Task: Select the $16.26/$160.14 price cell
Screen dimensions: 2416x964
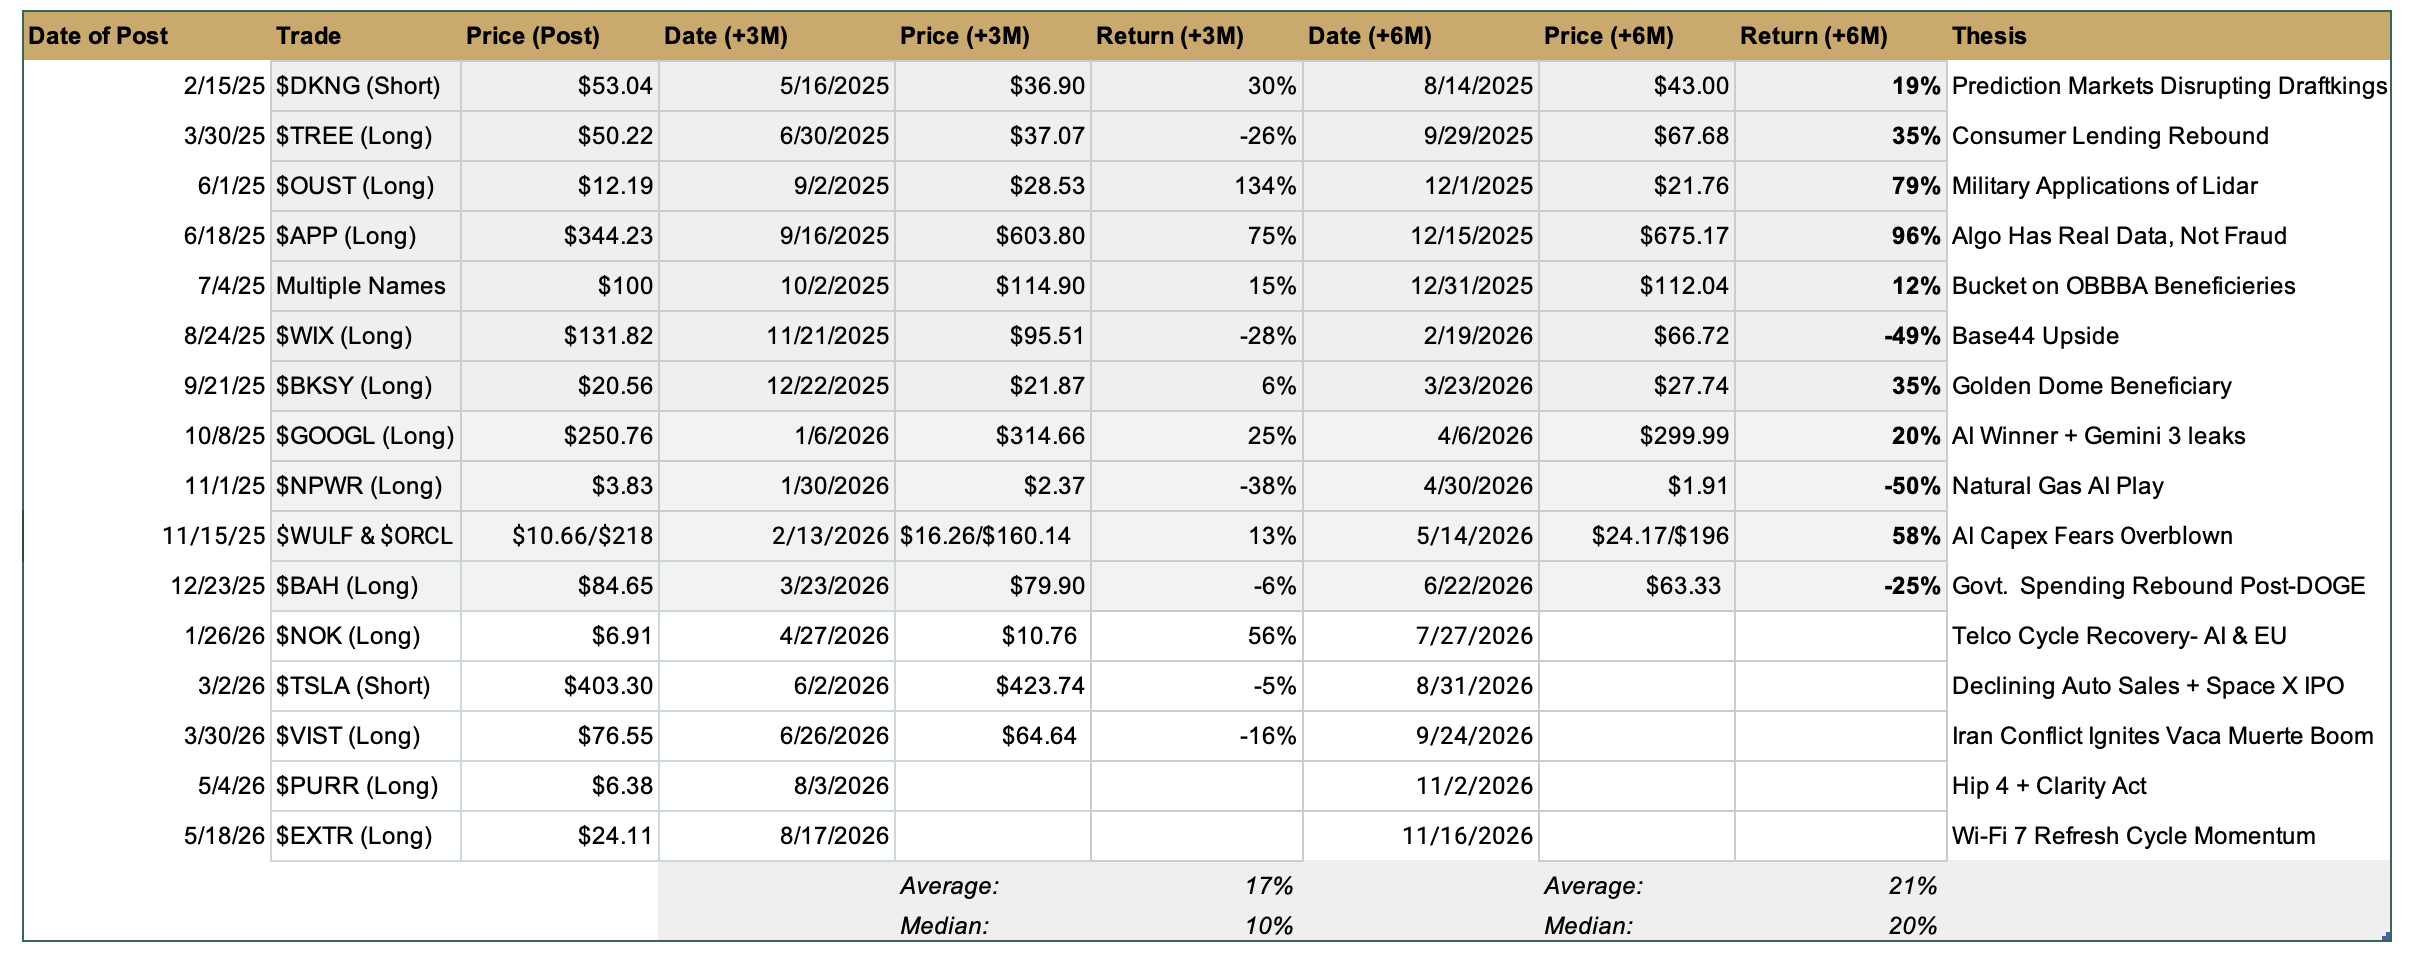Action: 993,536
